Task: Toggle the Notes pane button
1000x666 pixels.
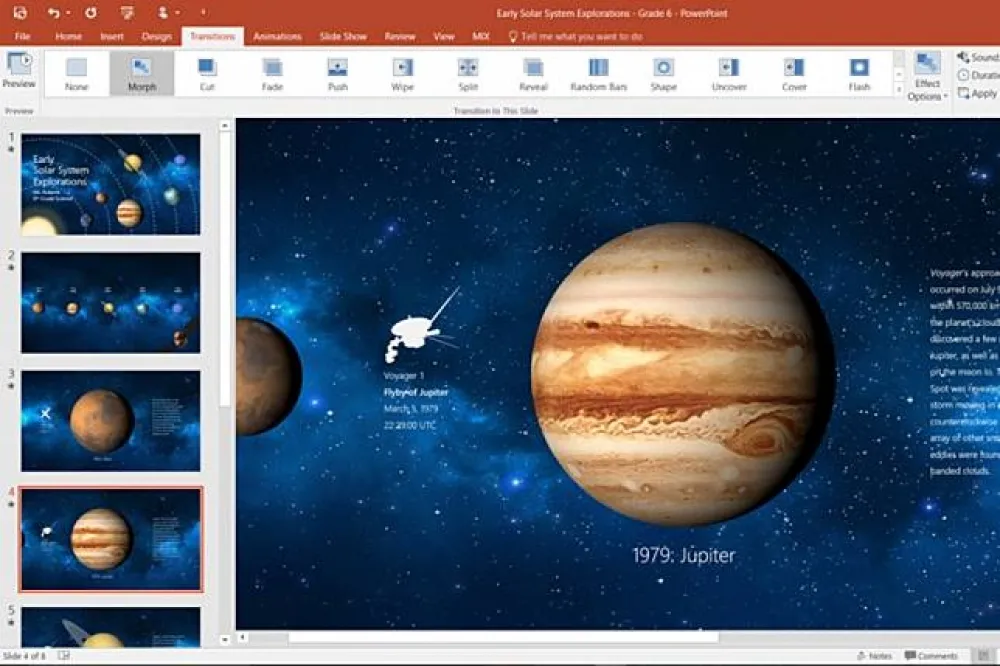Action: (874, 656)
